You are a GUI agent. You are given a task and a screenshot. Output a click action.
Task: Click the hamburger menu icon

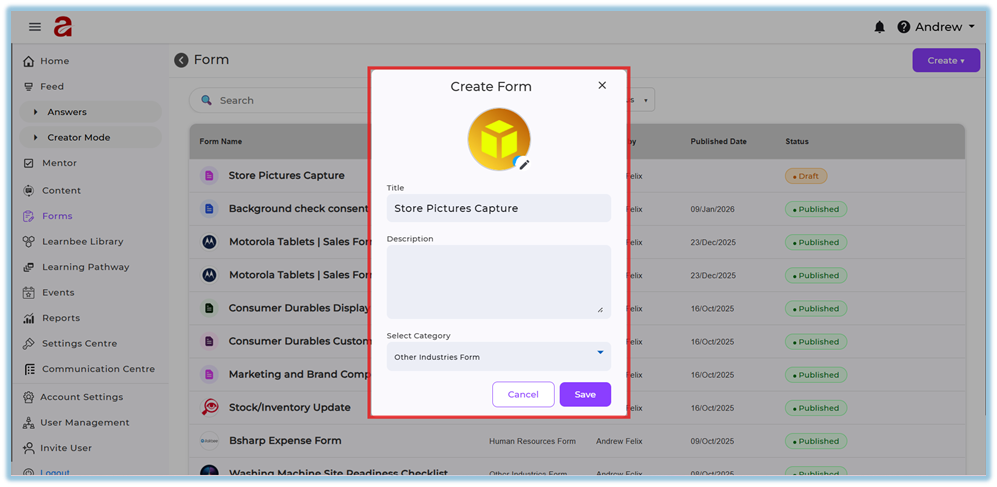(x=35, y=27)
